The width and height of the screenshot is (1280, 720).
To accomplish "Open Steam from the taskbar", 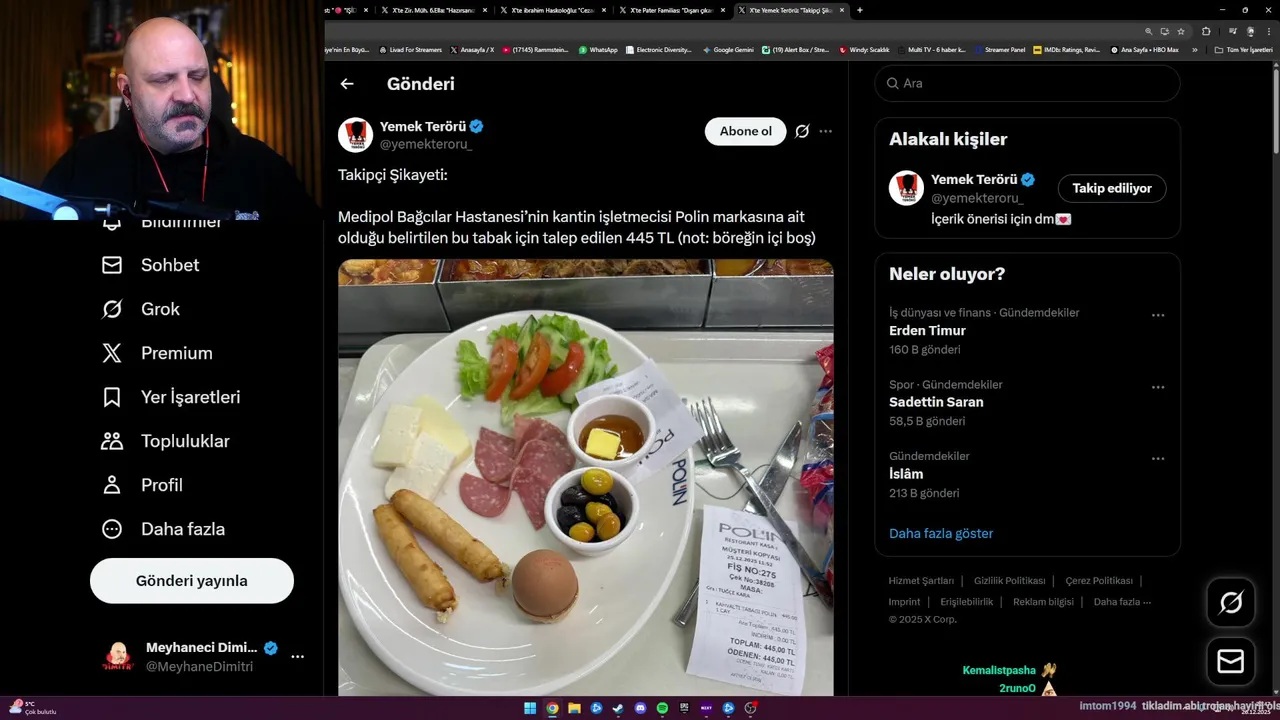I will tap(618, 708).
